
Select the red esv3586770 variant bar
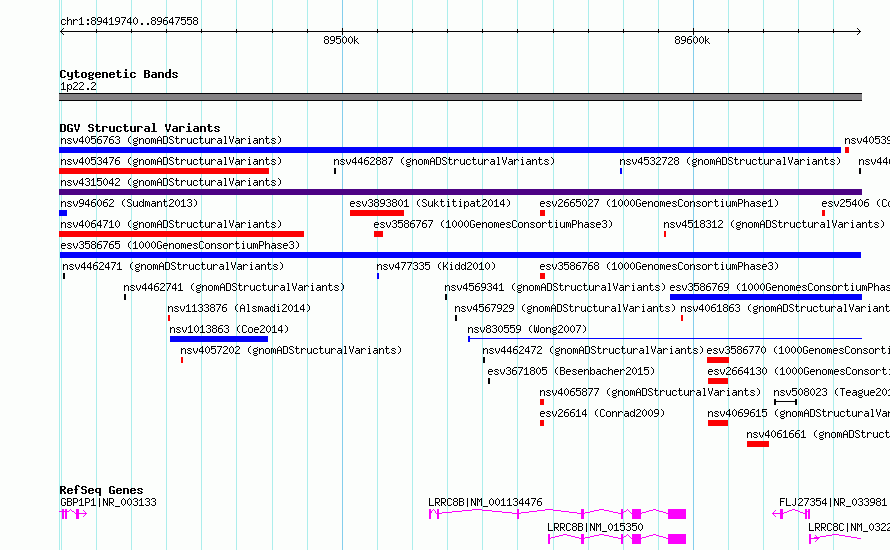pos(717,360)
